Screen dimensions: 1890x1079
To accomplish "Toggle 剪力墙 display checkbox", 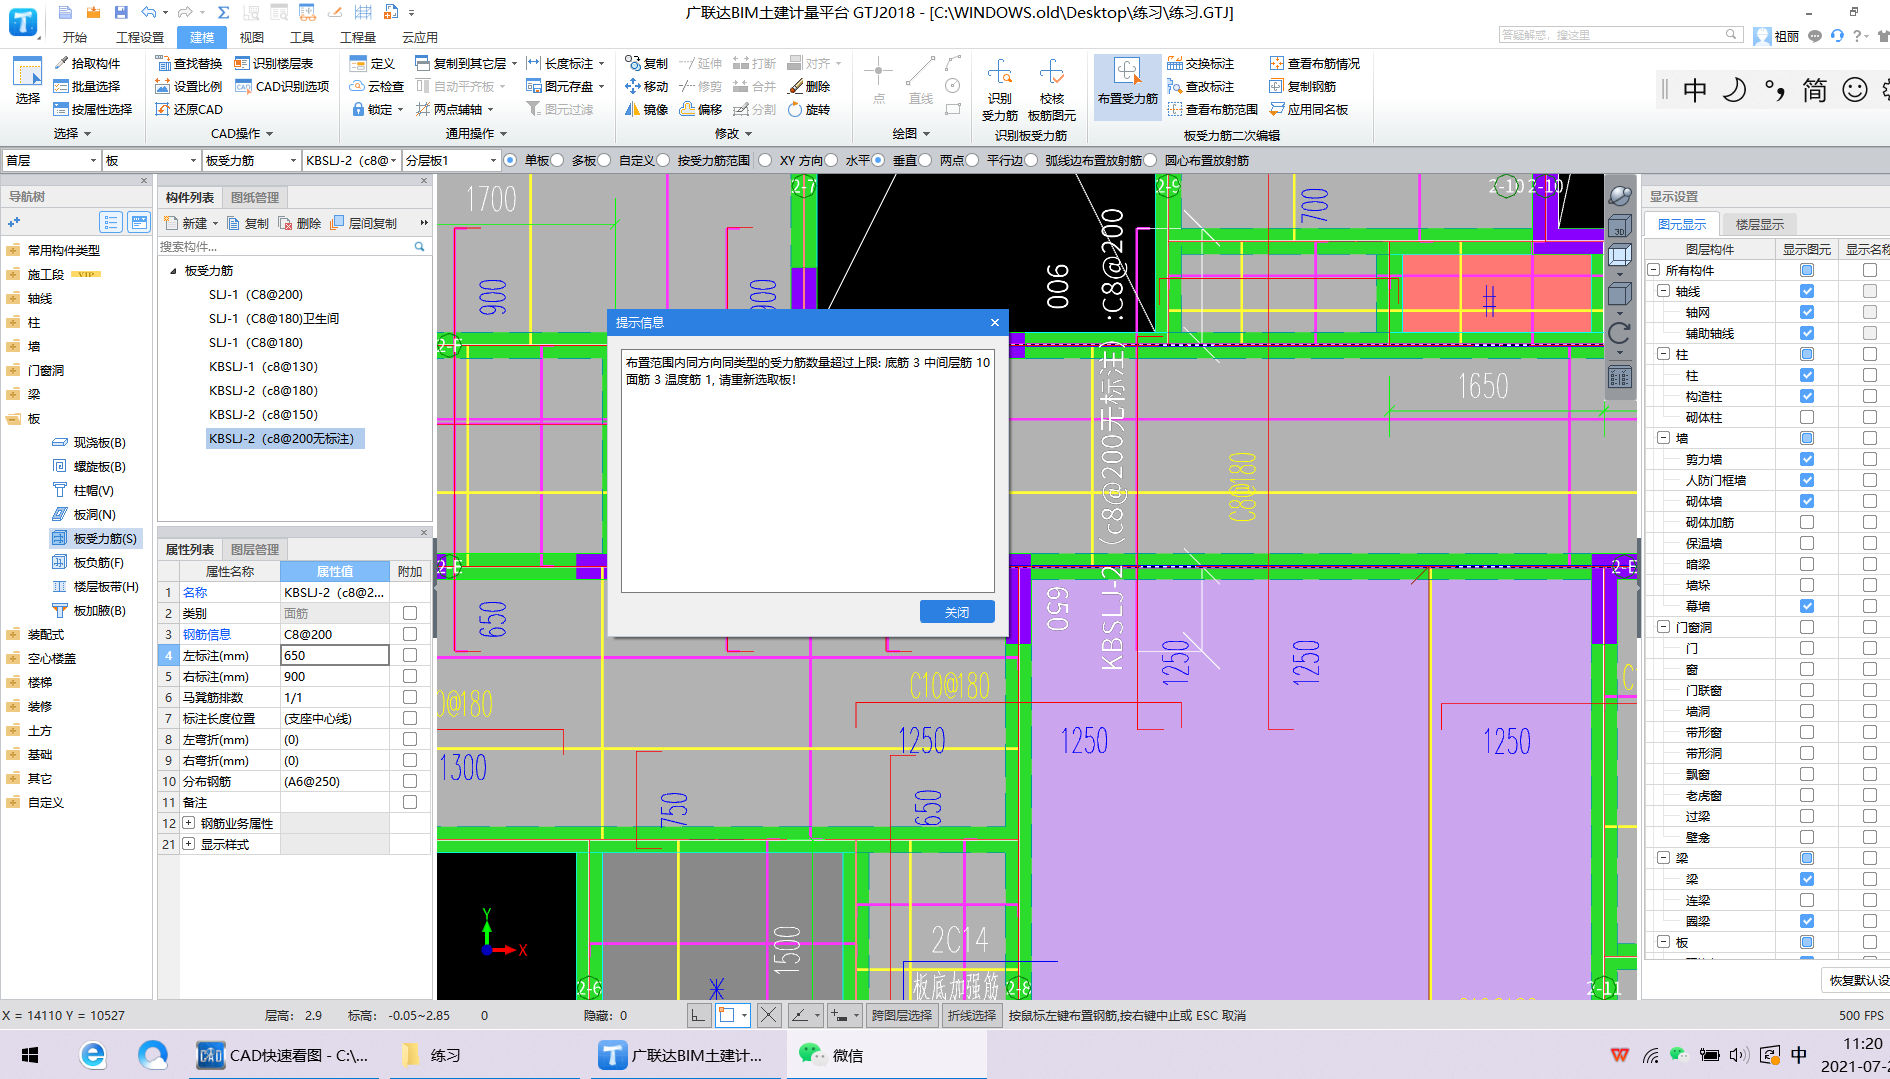I will (1807, 459).
